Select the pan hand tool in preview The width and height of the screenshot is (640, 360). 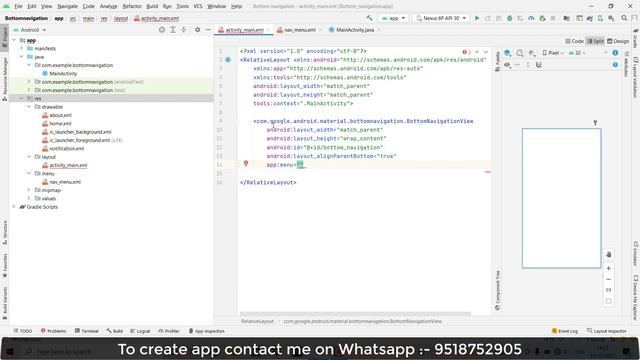pos(609,254)
